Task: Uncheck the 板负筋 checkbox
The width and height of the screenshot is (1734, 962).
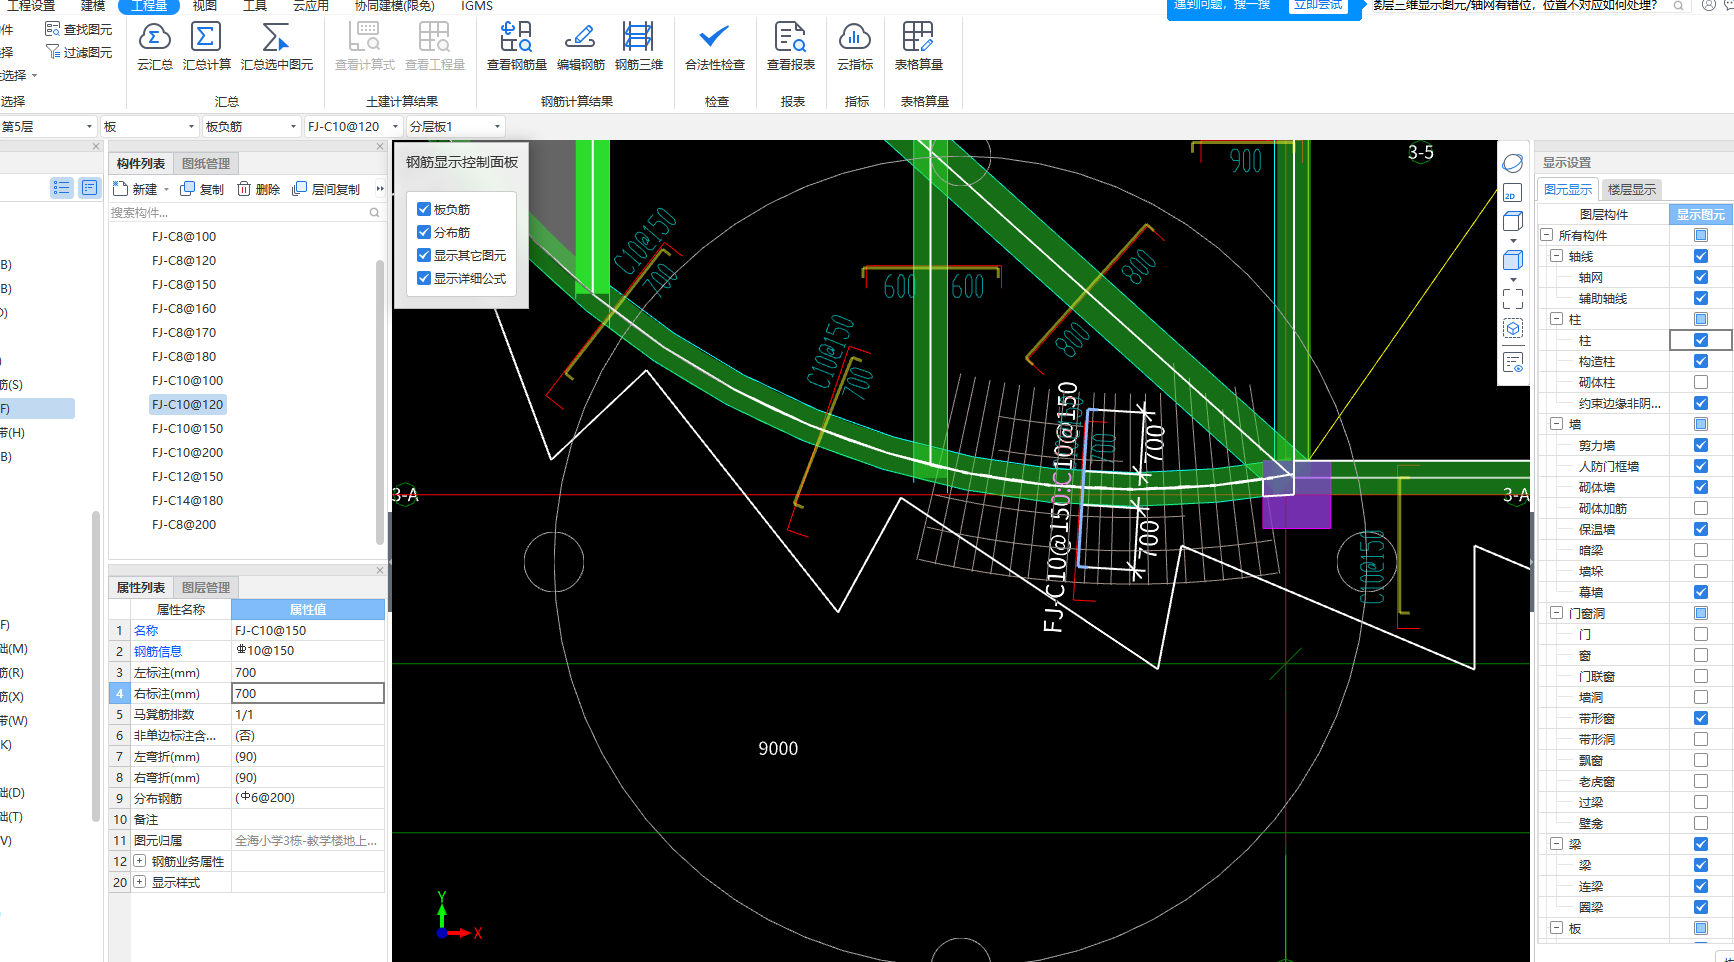Action: [424, 209]
